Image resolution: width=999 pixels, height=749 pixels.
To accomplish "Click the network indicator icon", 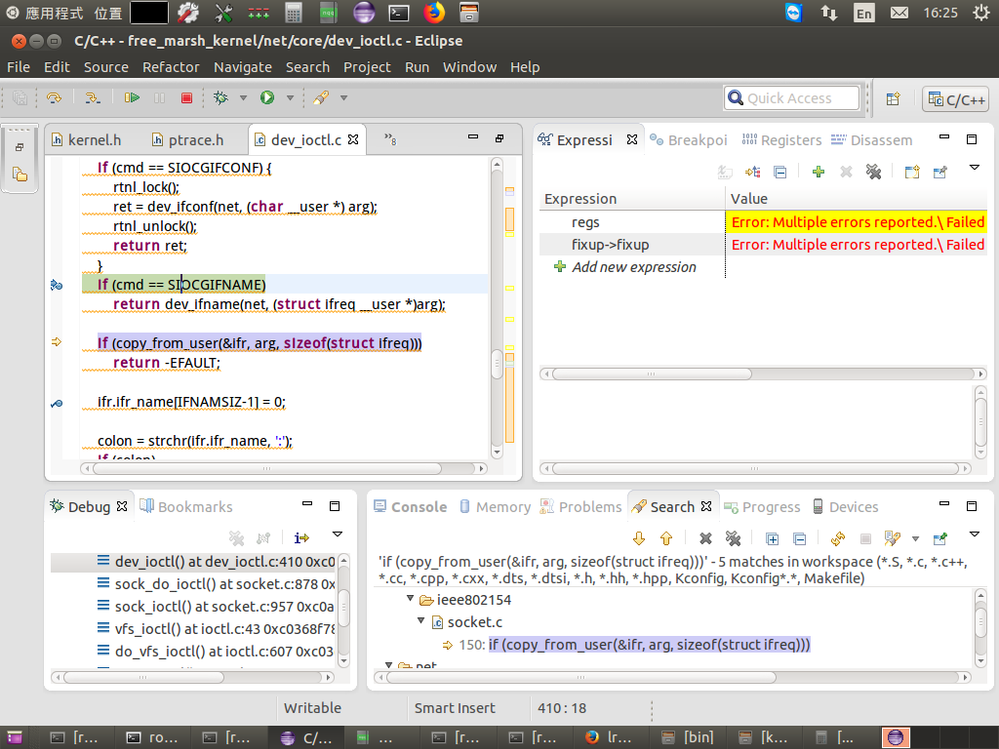I will [x=829, y=13].
